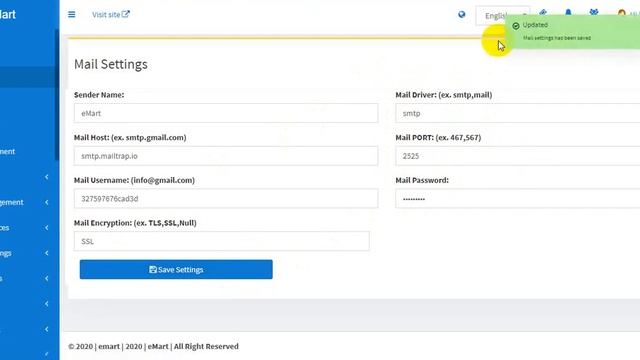640x360 pixels.
Task: Click 'Mail settings has been saved' message
Action: [557, 38]
